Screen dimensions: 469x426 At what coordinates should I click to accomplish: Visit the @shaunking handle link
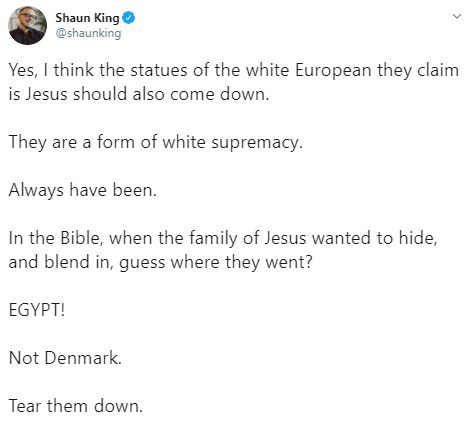click(x=88, y=33)
